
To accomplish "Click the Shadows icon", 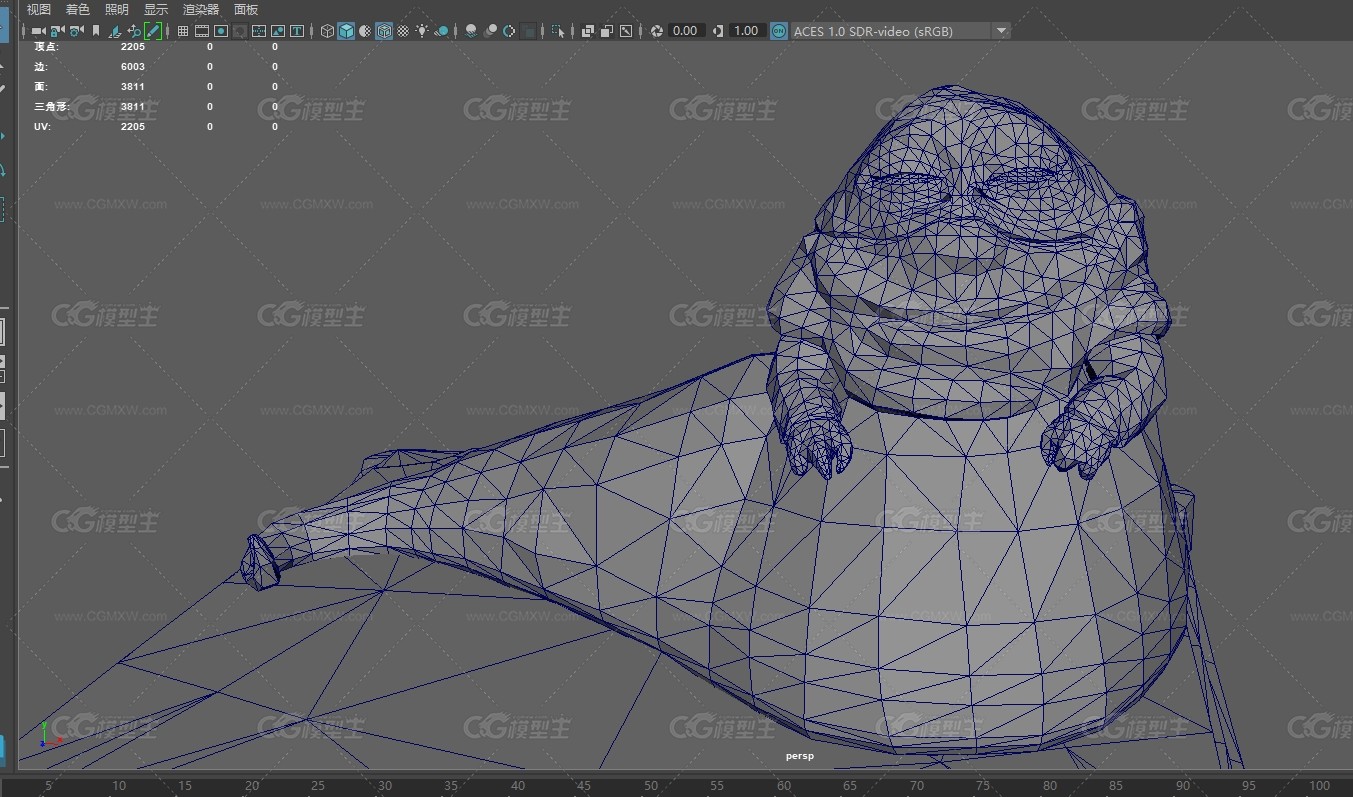I will [x=441, y=31].
